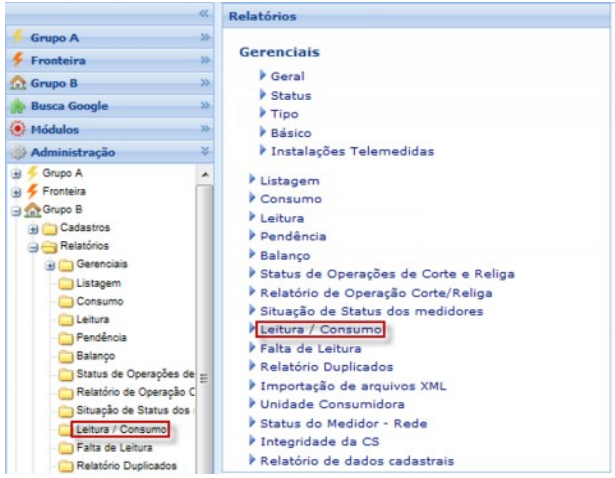Image resolution: width=615 pixels, height=478 pixels.
Task: Select Leitura / Consumo in the tree
Action: (121, 430)
